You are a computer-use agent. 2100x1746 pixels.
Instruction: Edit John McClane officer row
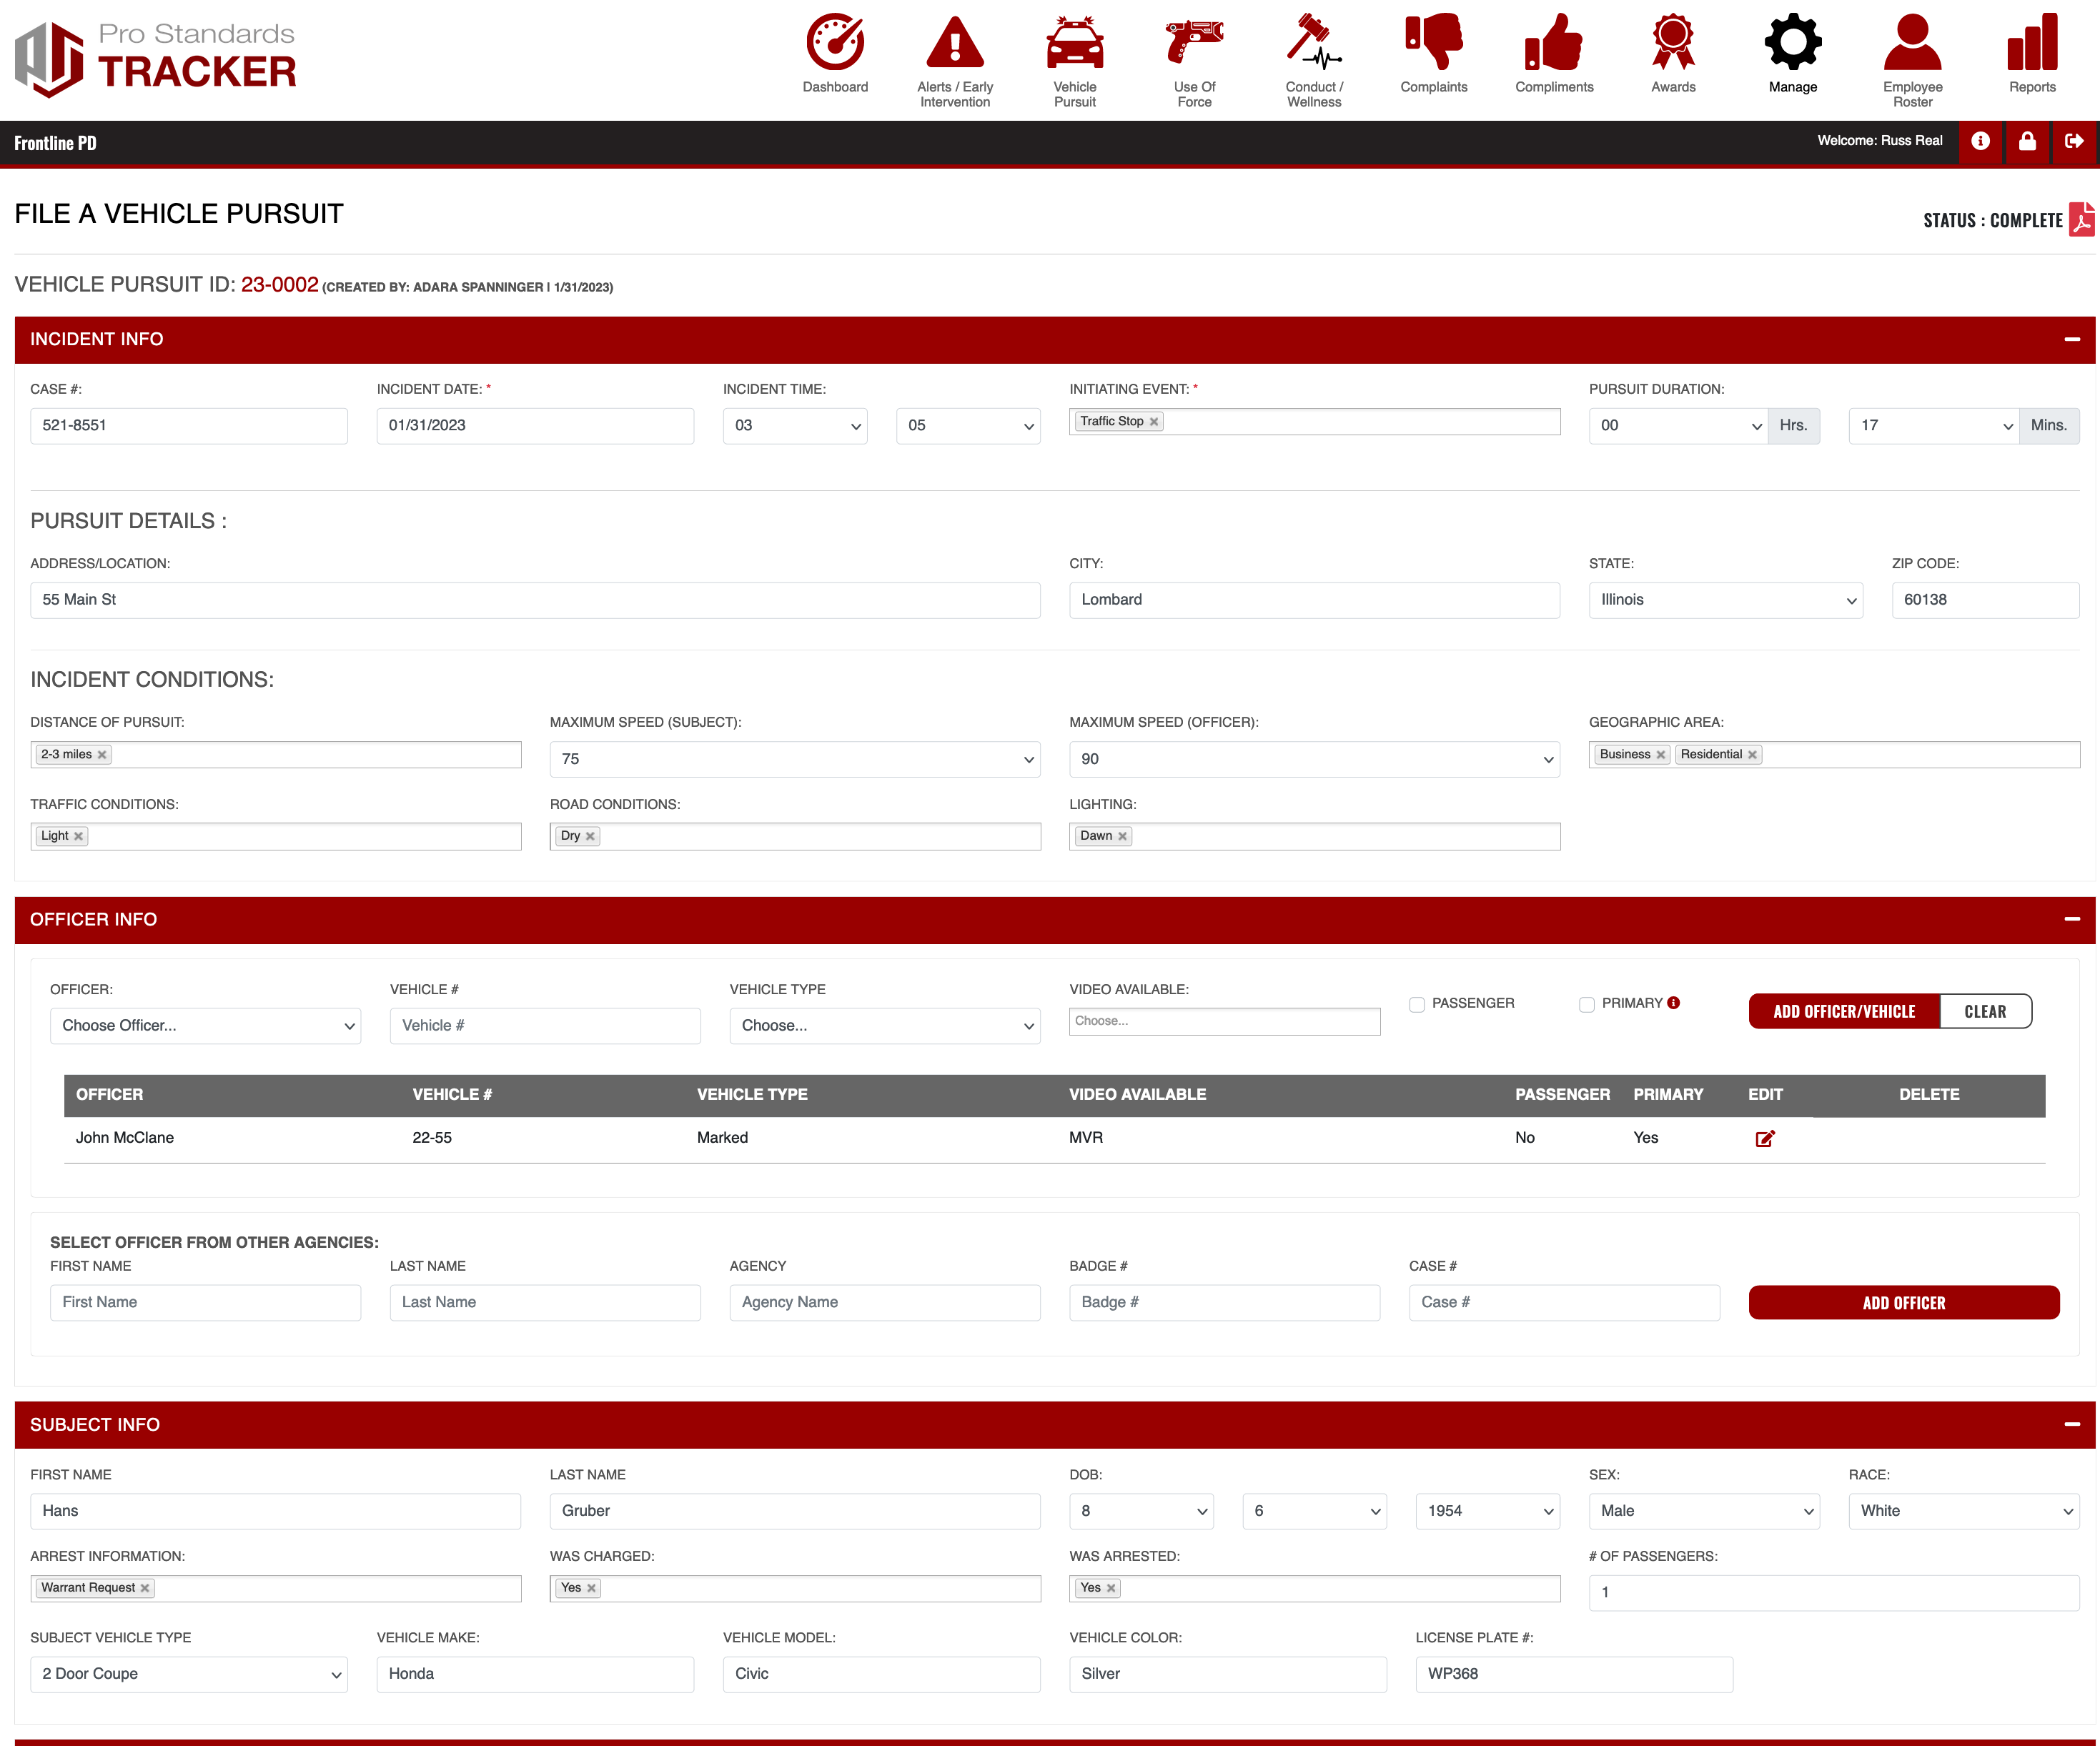[x=1765, y=1138]
